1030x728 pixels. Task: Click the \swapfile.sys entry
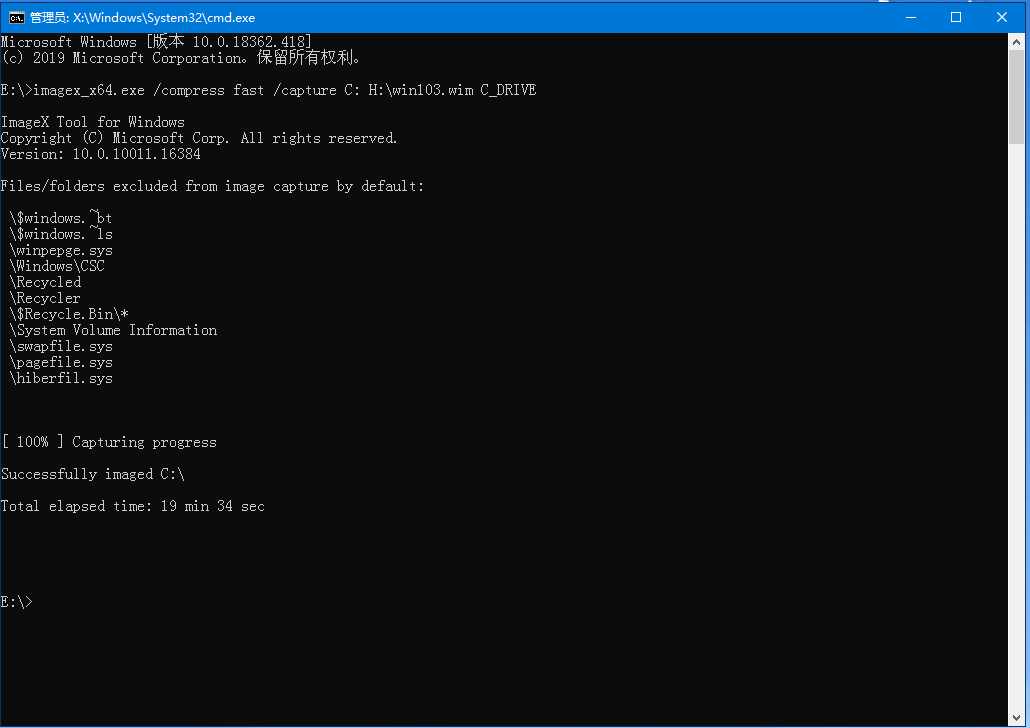pyautogui.click(x=60, y=346)
